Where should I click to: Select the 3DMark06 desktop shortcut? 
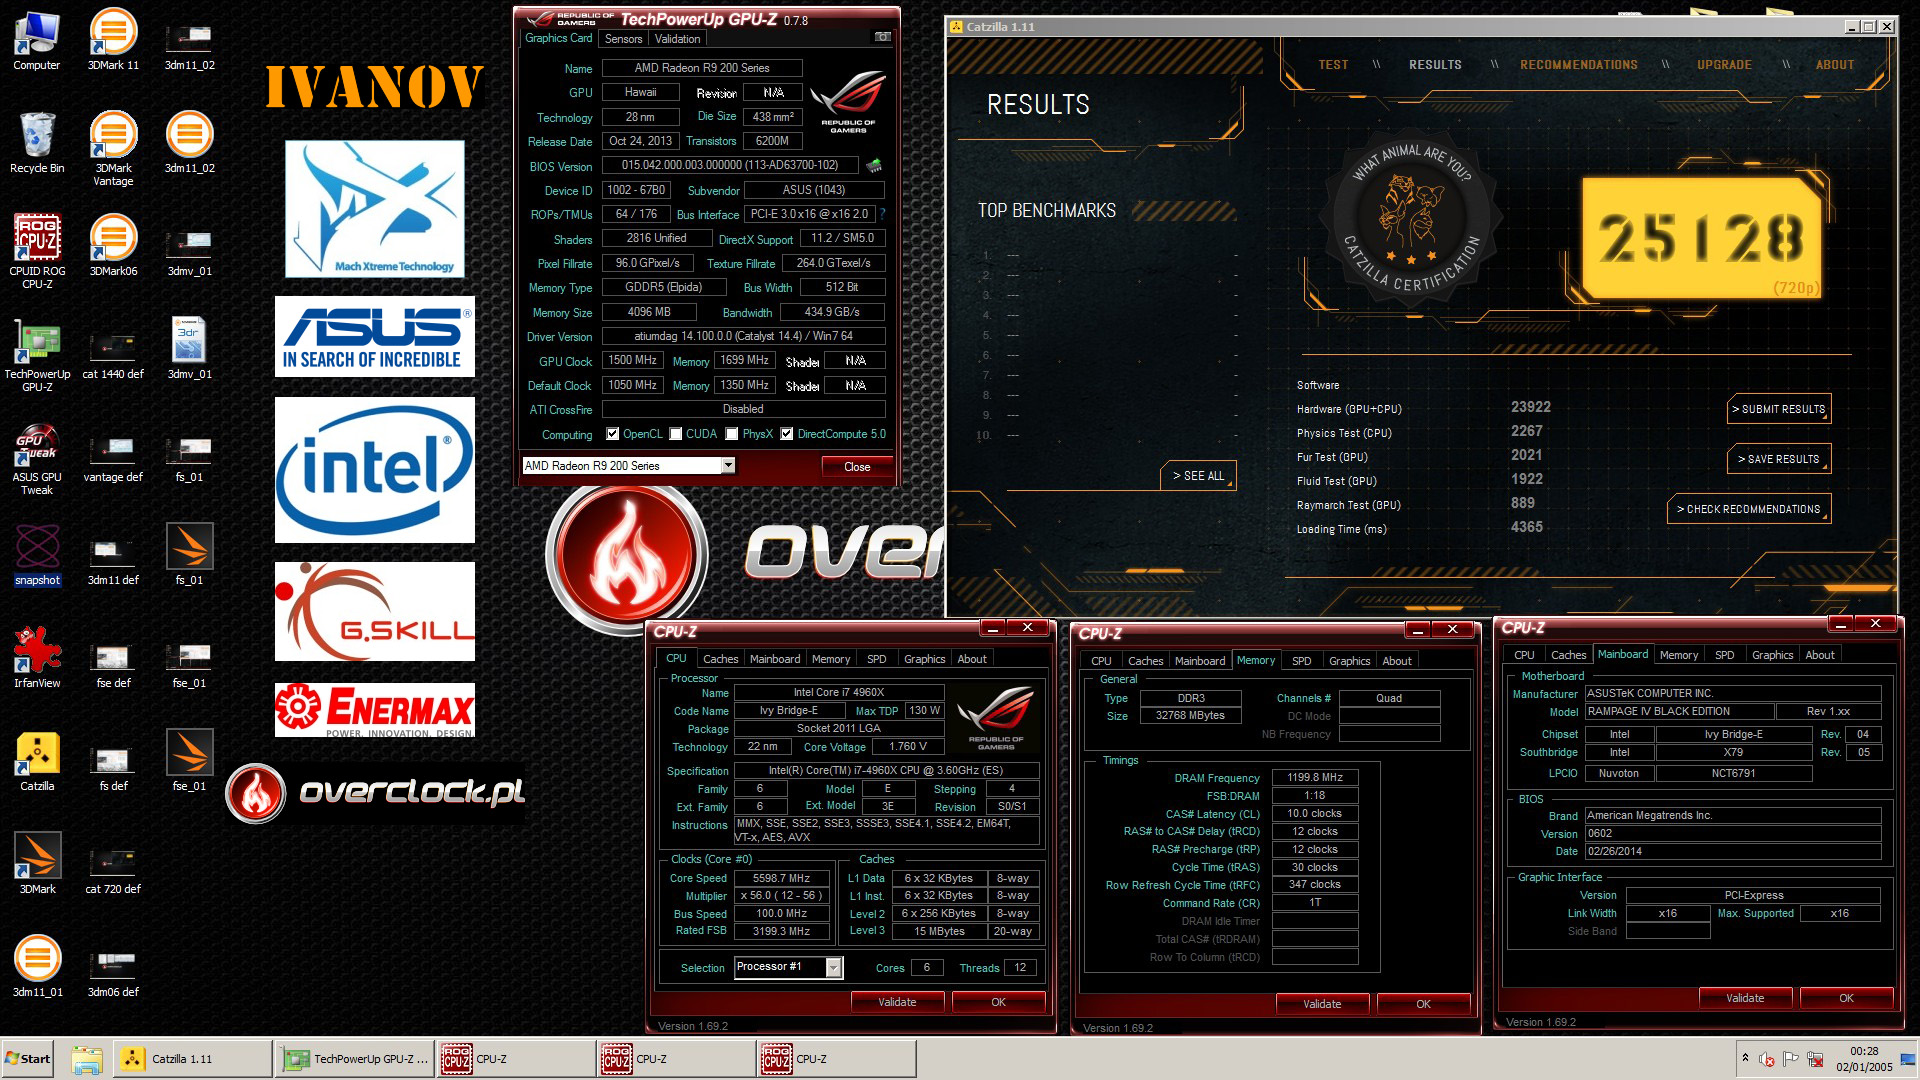(x=113, y=246)
